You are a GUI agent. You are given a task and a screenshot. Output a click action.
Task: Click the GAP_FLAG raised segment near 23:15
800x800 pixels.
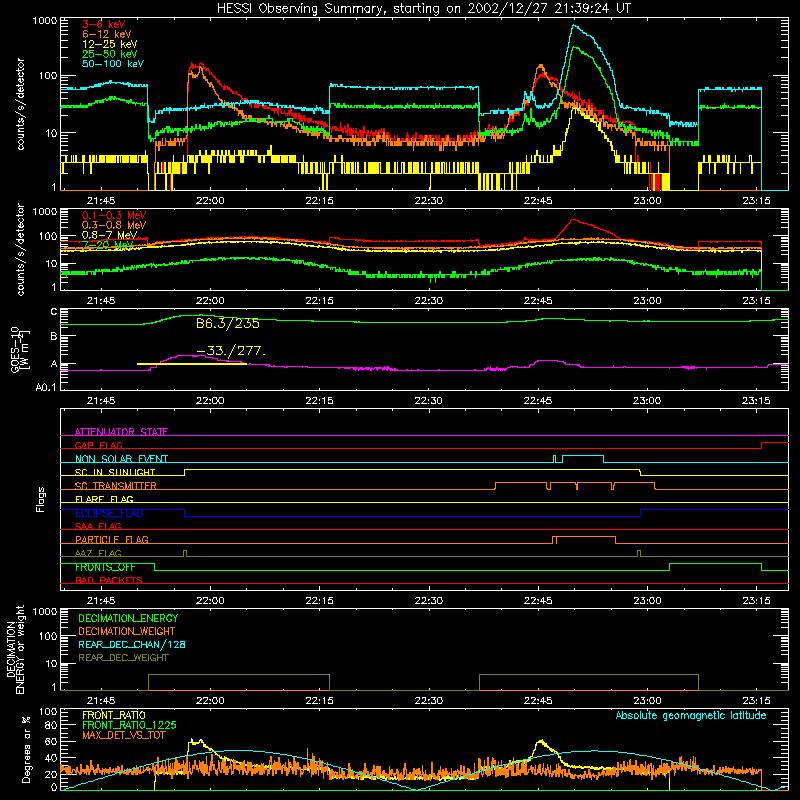(774, 443)
